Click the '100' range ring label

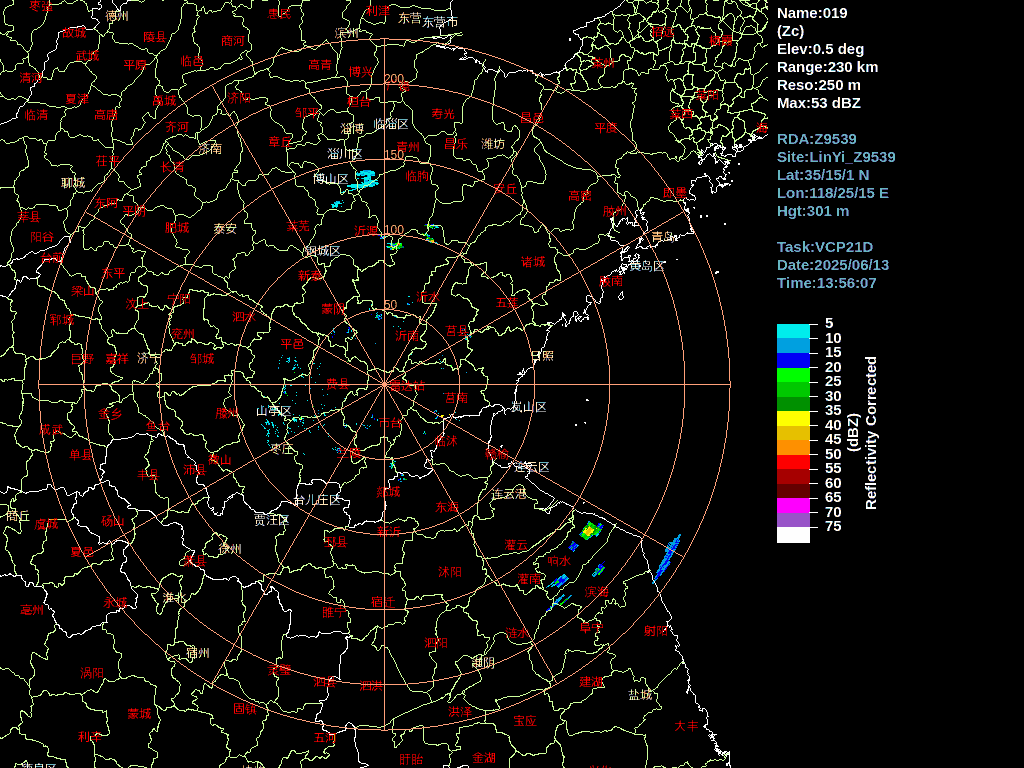[394, 230]
